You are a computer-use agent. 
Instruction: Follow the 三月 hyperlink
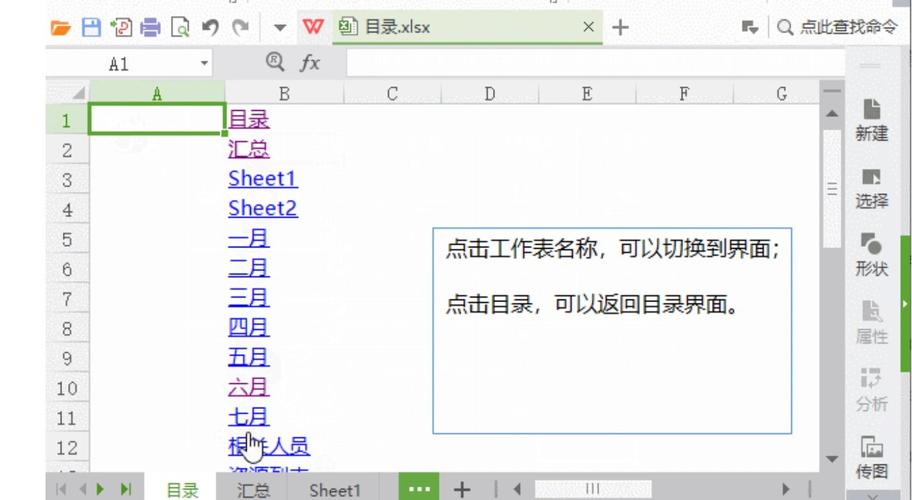(x=249, y=298)
